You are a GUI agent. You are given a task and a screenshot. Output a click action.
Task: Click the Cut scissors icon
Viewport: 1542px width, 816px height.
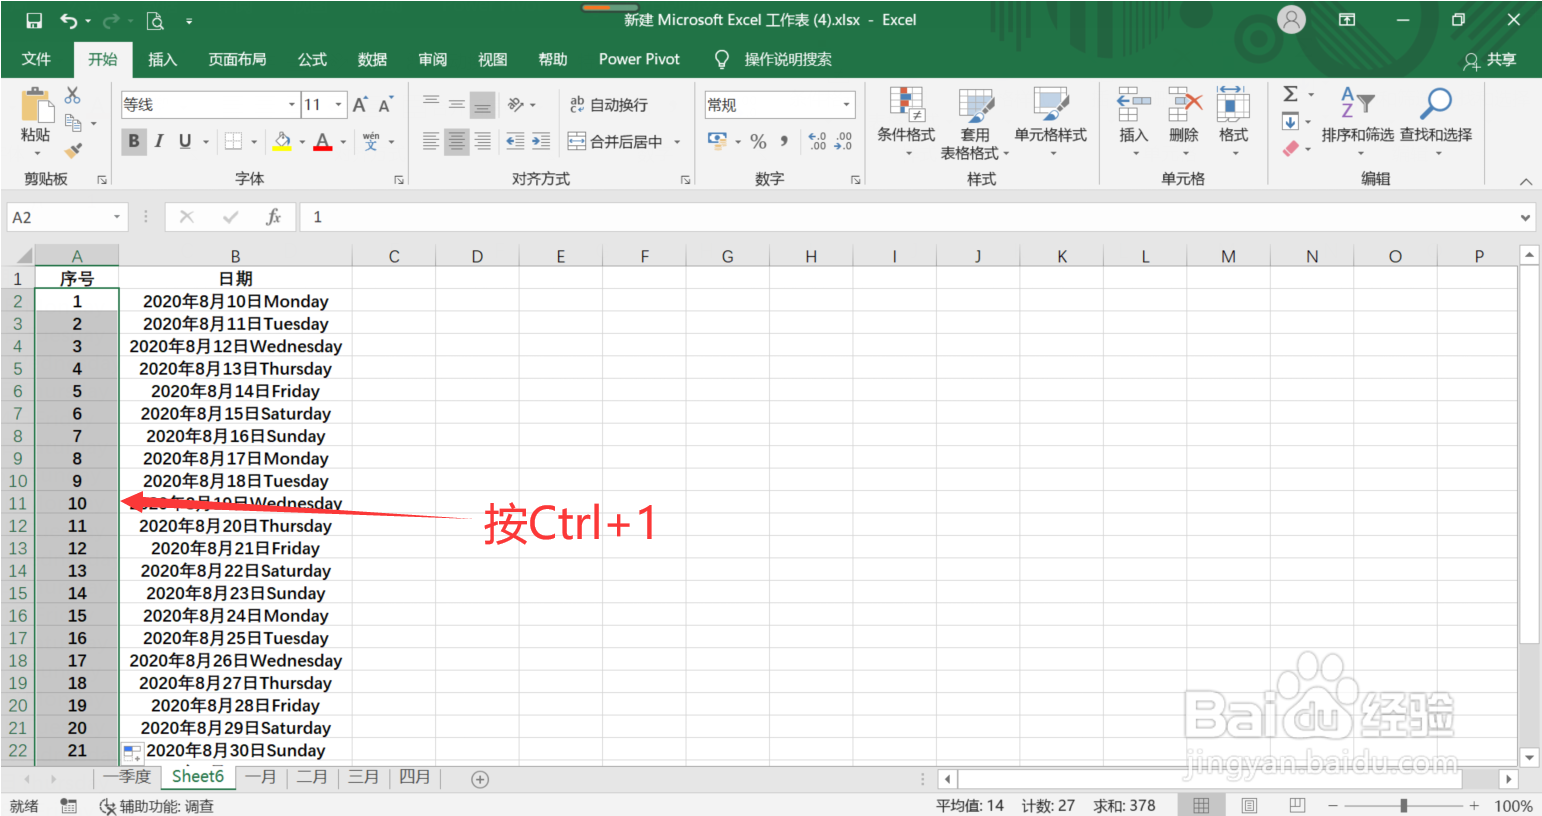click(x=72, y=95)
